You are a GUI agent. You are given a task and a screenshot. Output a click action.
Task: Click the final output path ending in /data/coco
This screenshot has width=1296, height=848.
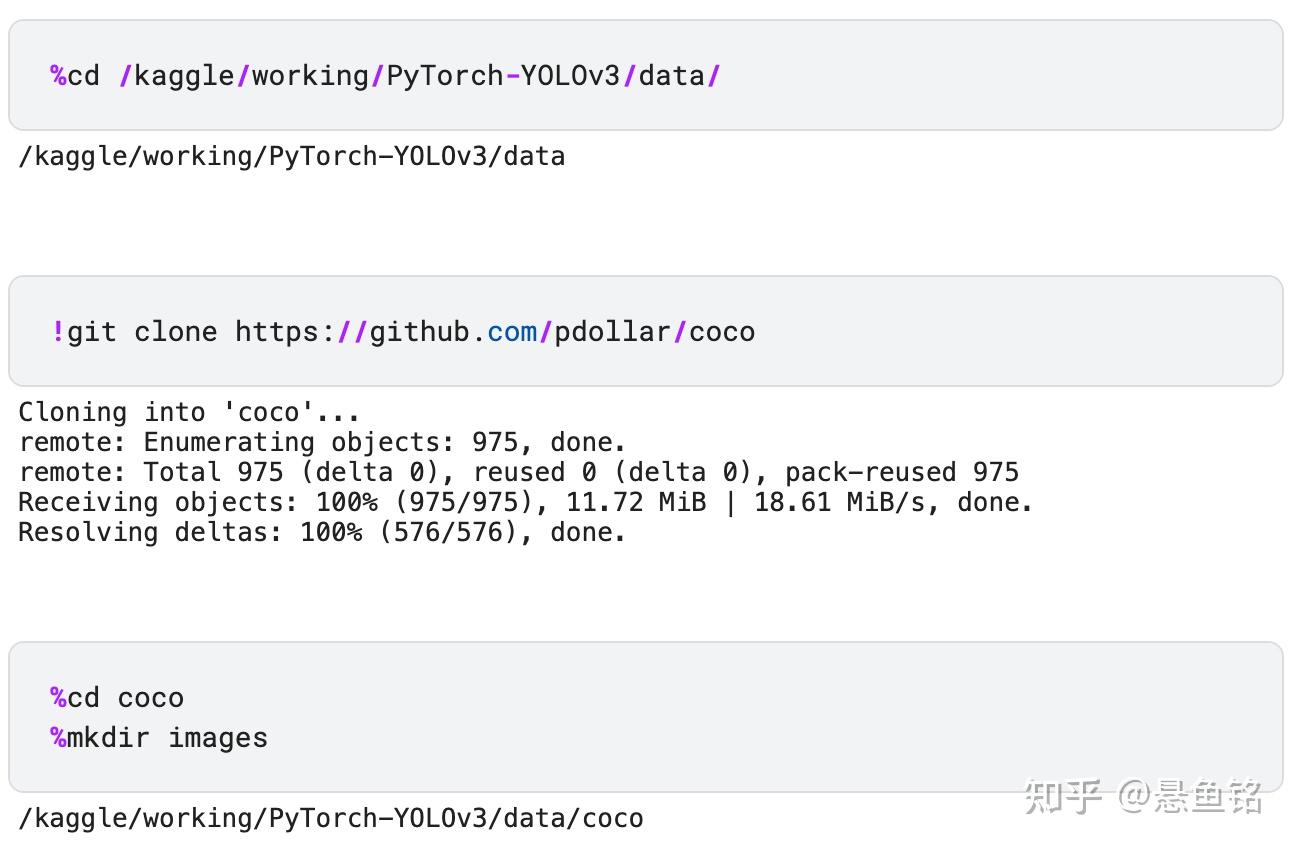coord(330,818)
